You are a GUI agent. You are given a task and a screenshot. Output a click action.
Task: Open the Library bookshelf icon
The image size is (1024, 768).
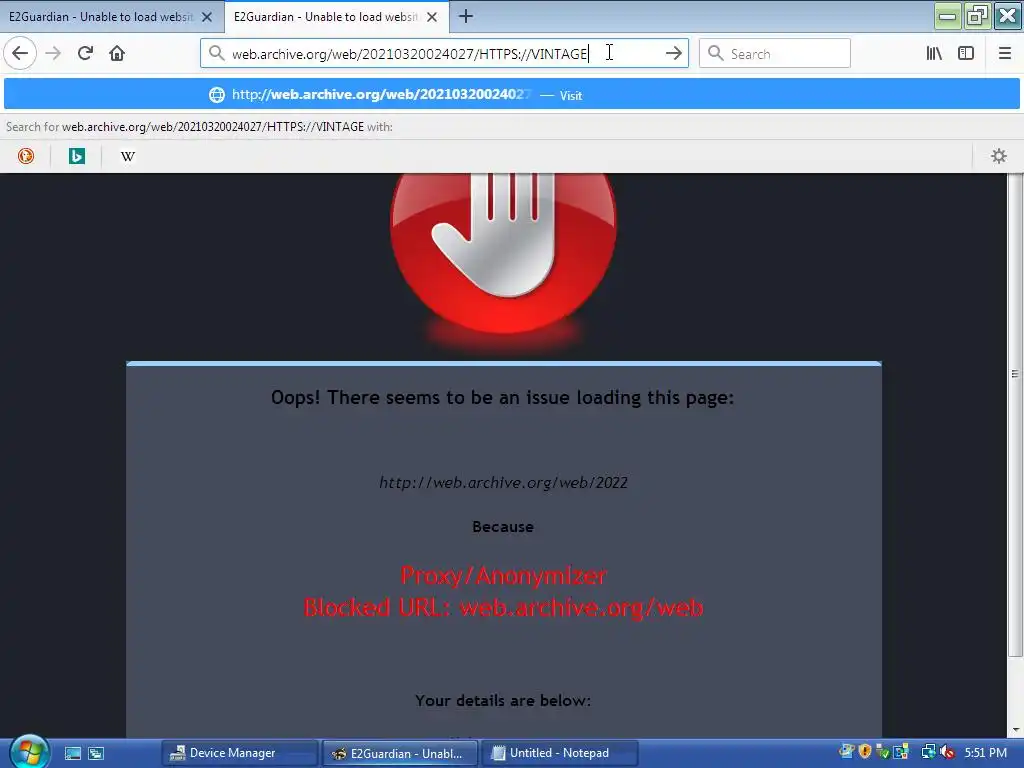point(934,53)
